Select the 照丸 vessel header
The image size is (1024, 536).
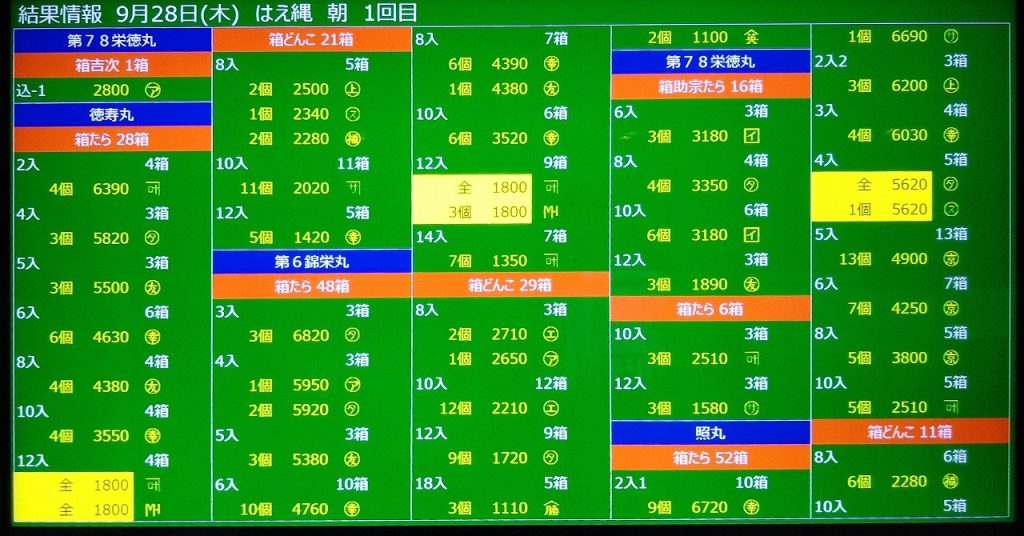[710, 433]
